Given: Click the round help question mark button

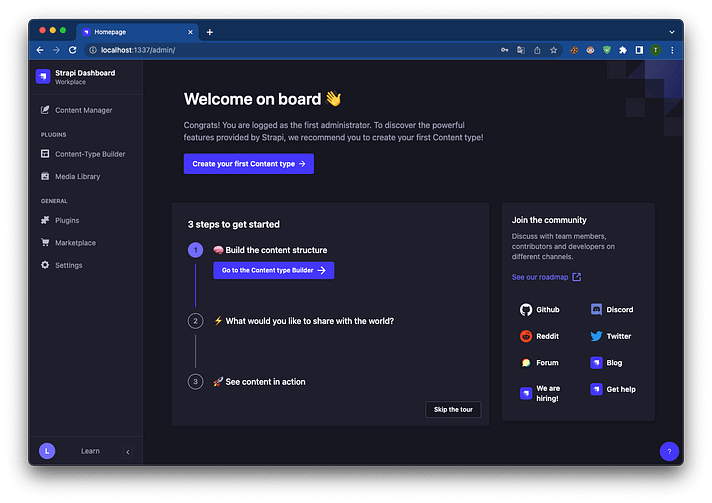Looking at the screenshot, I should (x=669, y=451).
